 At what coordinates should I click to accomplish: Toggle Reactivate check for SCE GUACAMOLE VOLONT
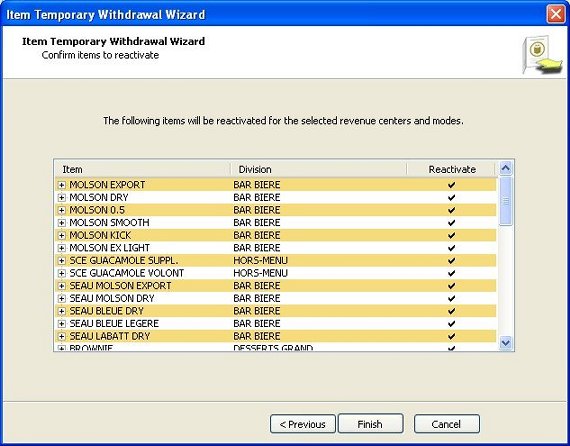(x=451, y=273)
